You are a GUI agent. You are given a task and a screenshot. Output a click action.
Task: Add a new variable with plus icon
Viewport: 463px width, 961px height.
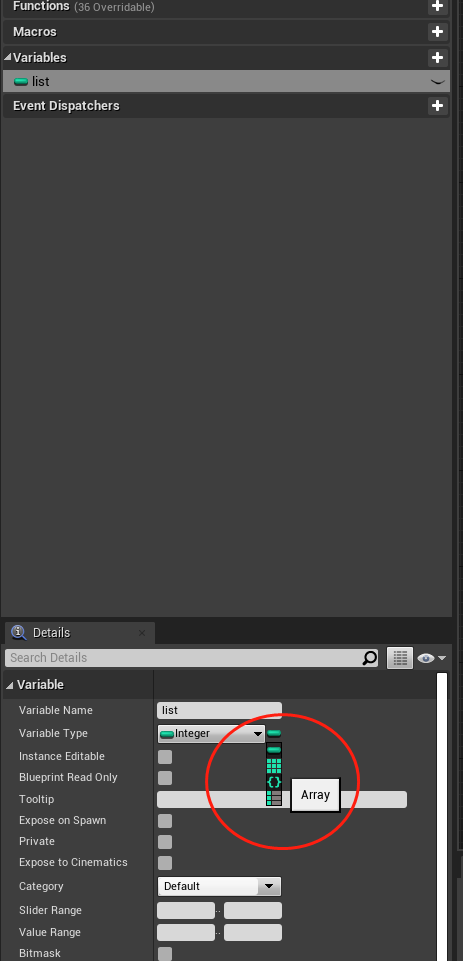pos(437,58)
